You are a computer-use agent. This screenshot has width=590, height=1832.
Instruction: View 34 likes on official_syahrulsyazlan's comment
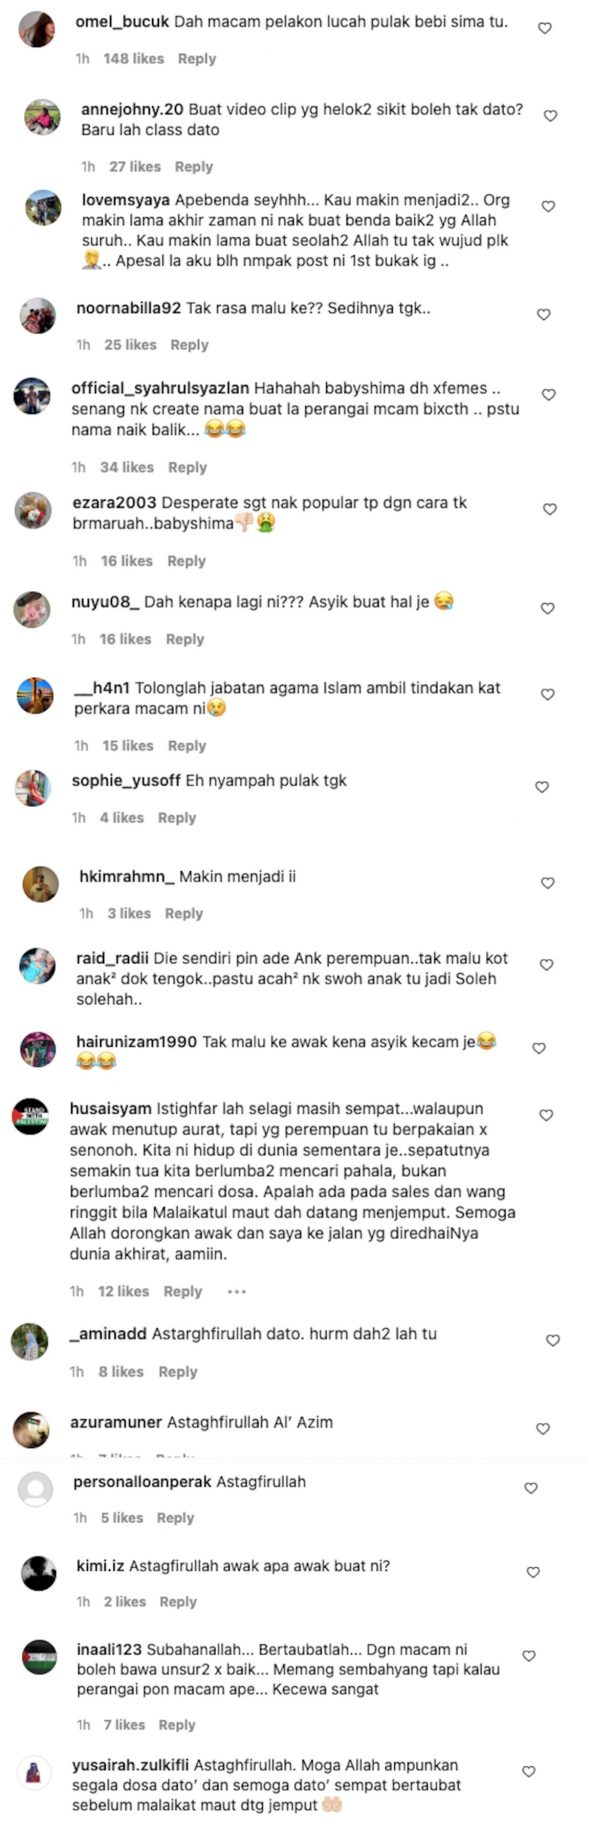click(x=127, y=468)
